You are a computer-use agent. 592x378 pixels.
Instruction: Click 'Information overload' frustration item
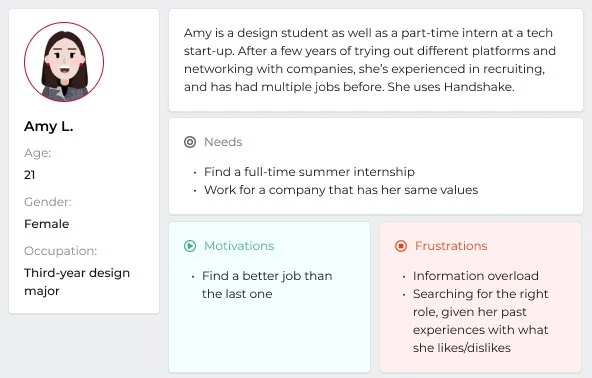tap(476, 276)
